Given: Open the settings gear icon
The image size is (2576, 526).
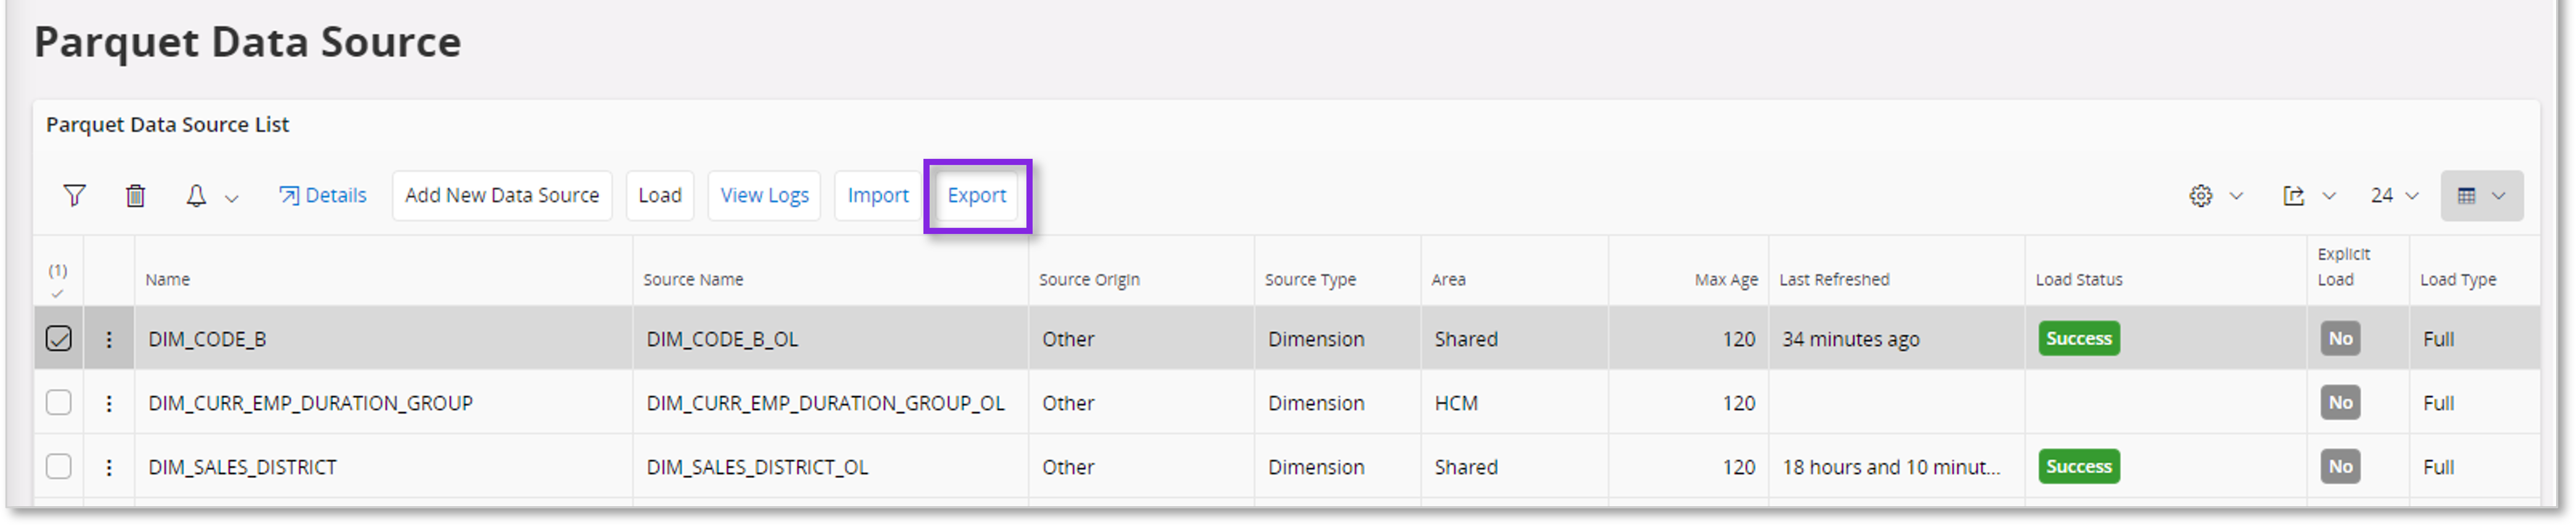Looking at the screenshot, I should point(2200,195).
